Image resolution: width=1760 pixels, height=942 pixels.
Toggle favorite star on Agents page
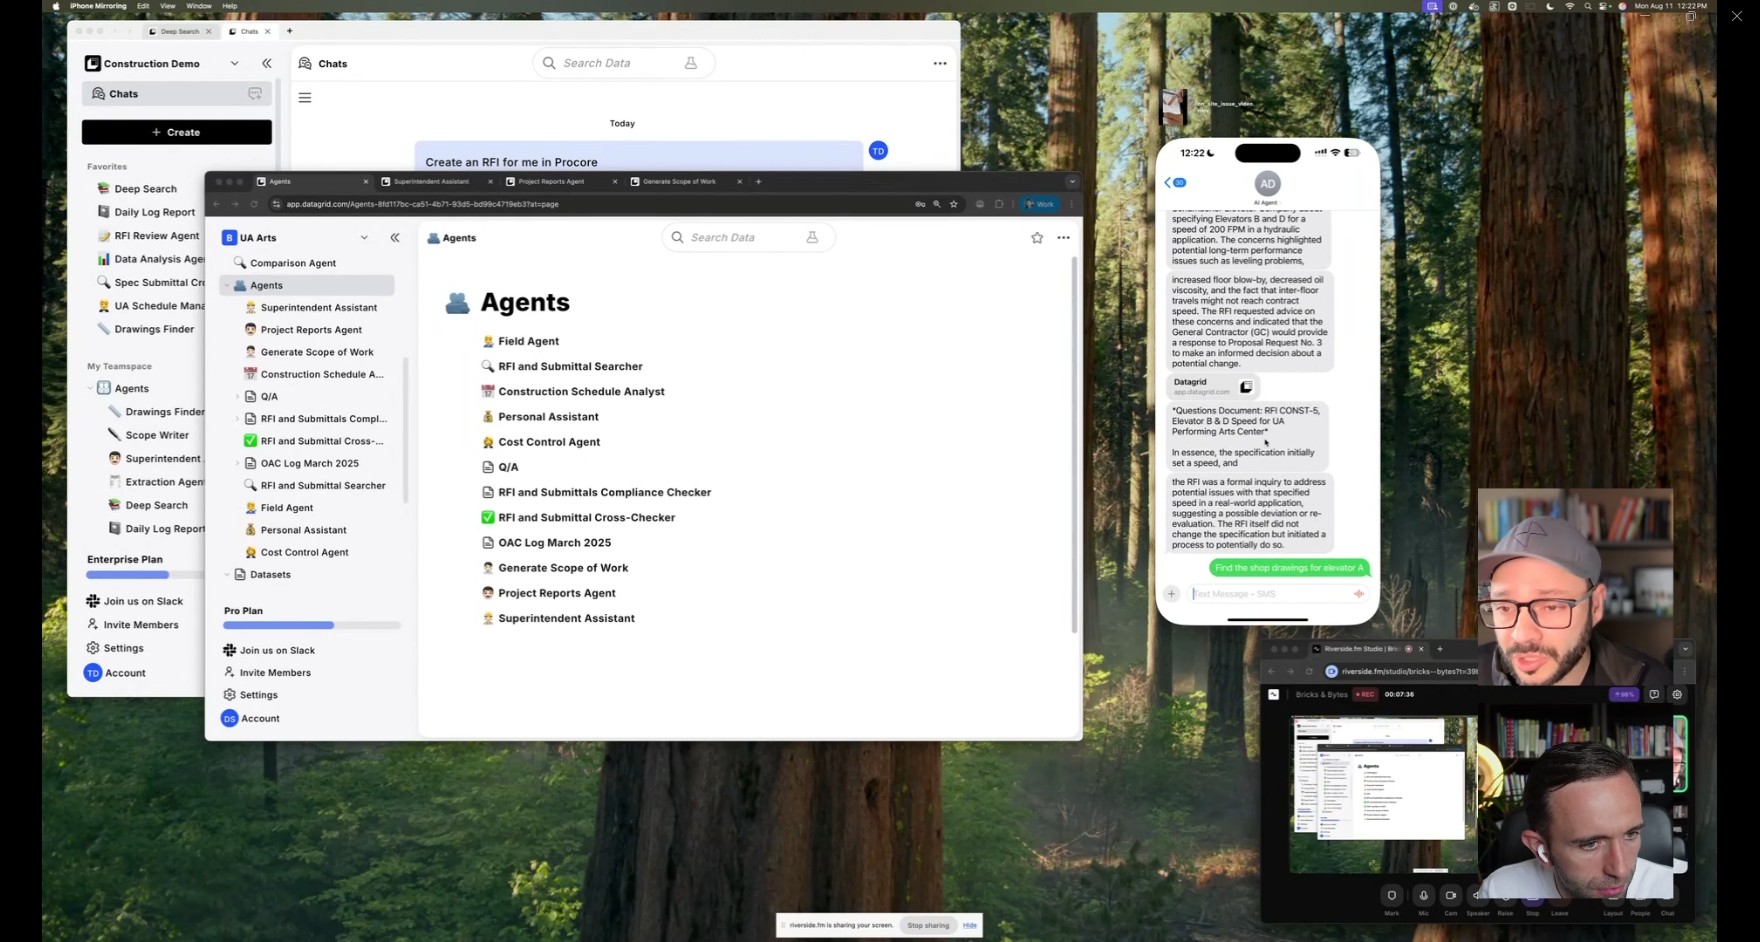[1037, 238]
